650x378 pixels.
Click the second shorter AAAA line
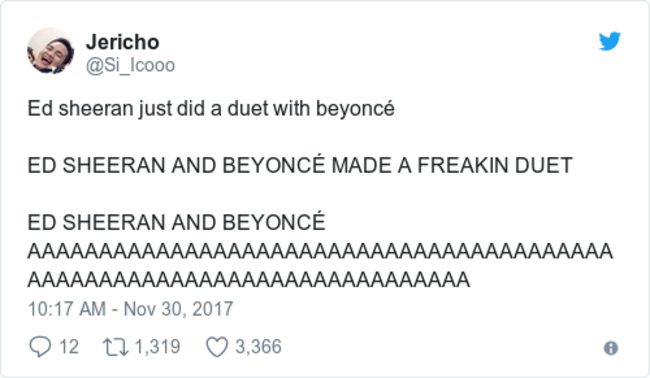tap(249, 280)
